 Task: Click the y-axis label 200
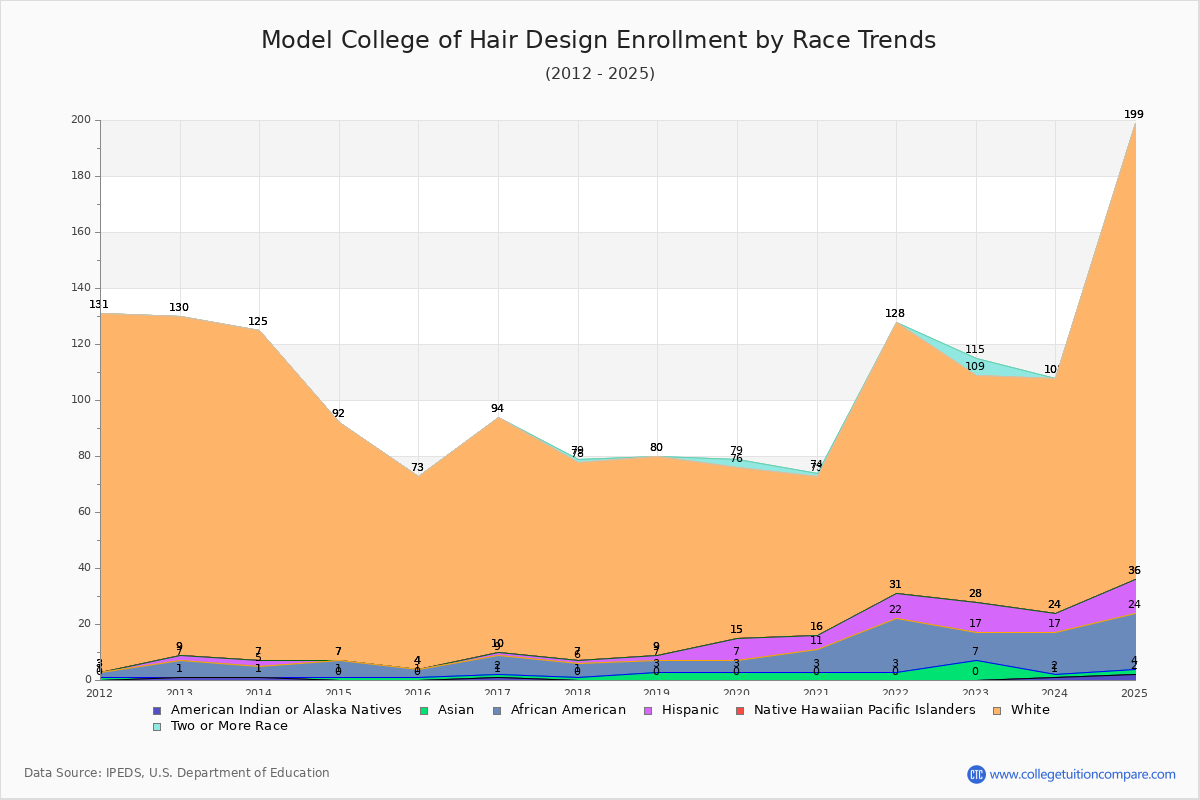[x=81, y=120]
